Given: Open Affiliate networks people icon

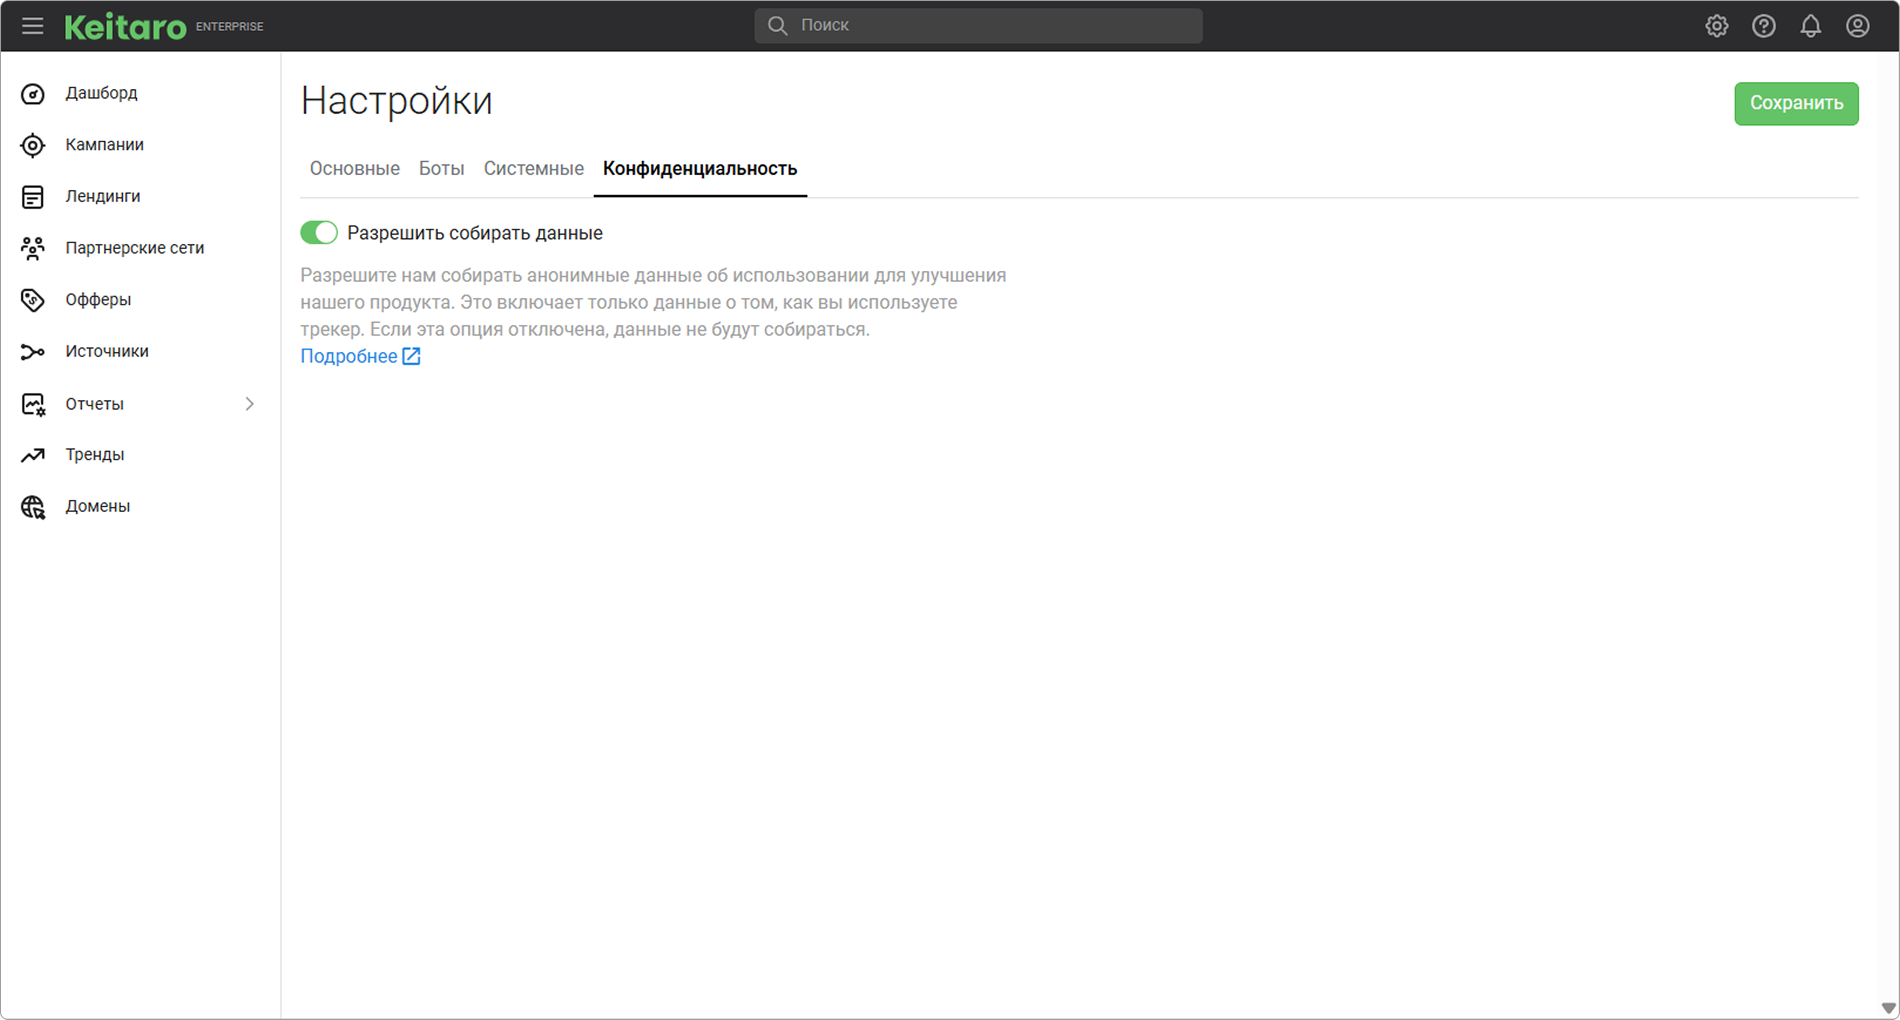Looking at the screenshot, I should [x=33, y=248].
